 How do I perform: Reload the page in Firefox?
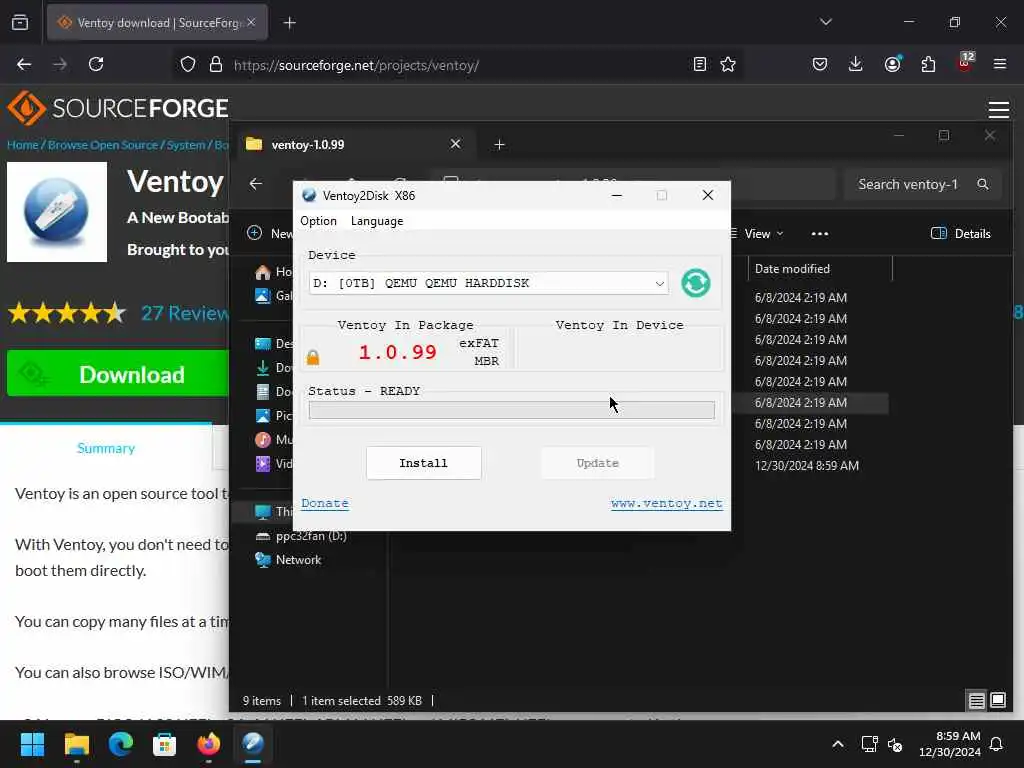96,64
